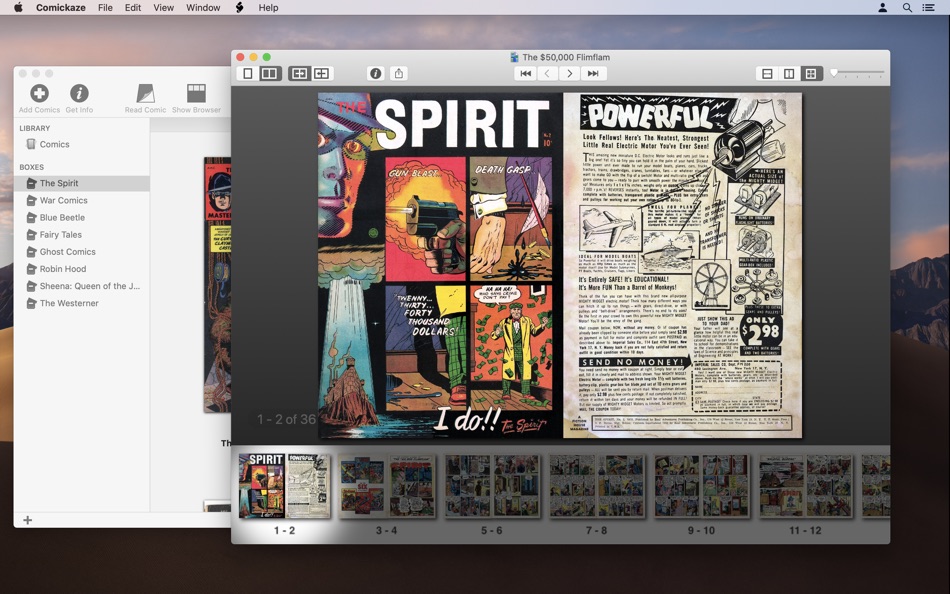Select two-page spread view mode
Screen dimensions: 950x594
(268, 73)
